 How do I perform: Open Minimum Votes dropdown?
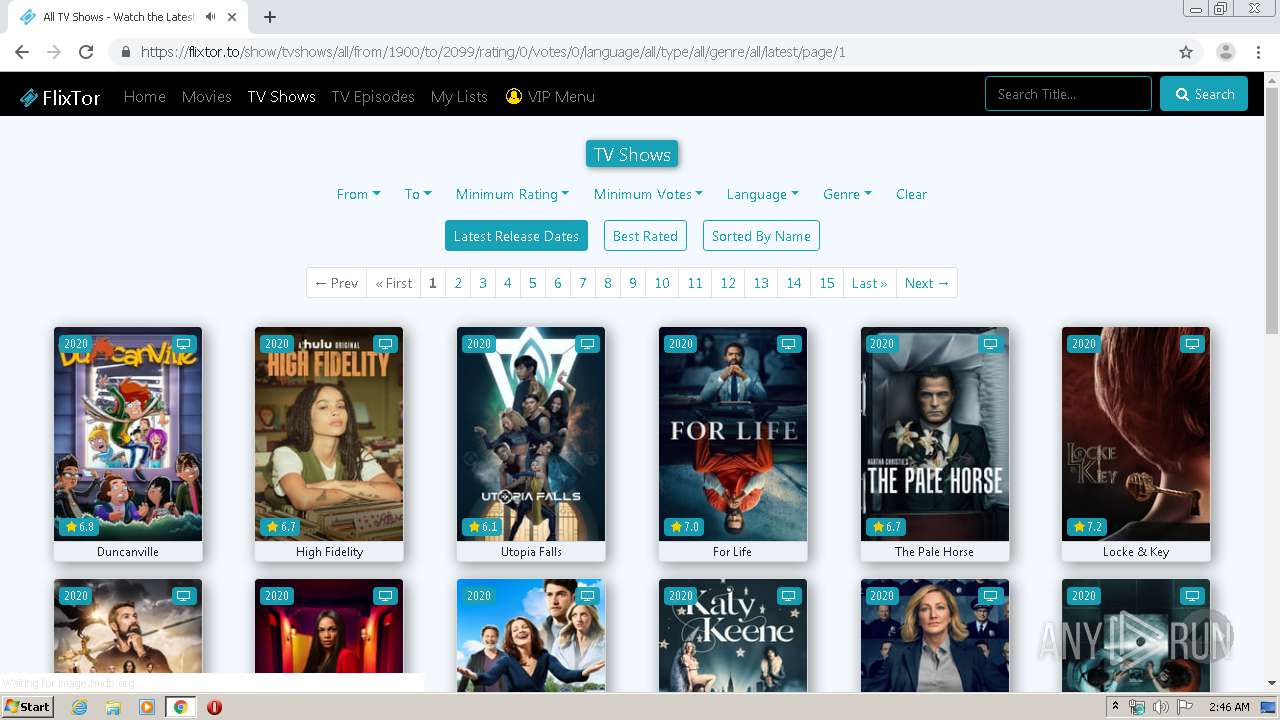point(648,194)
